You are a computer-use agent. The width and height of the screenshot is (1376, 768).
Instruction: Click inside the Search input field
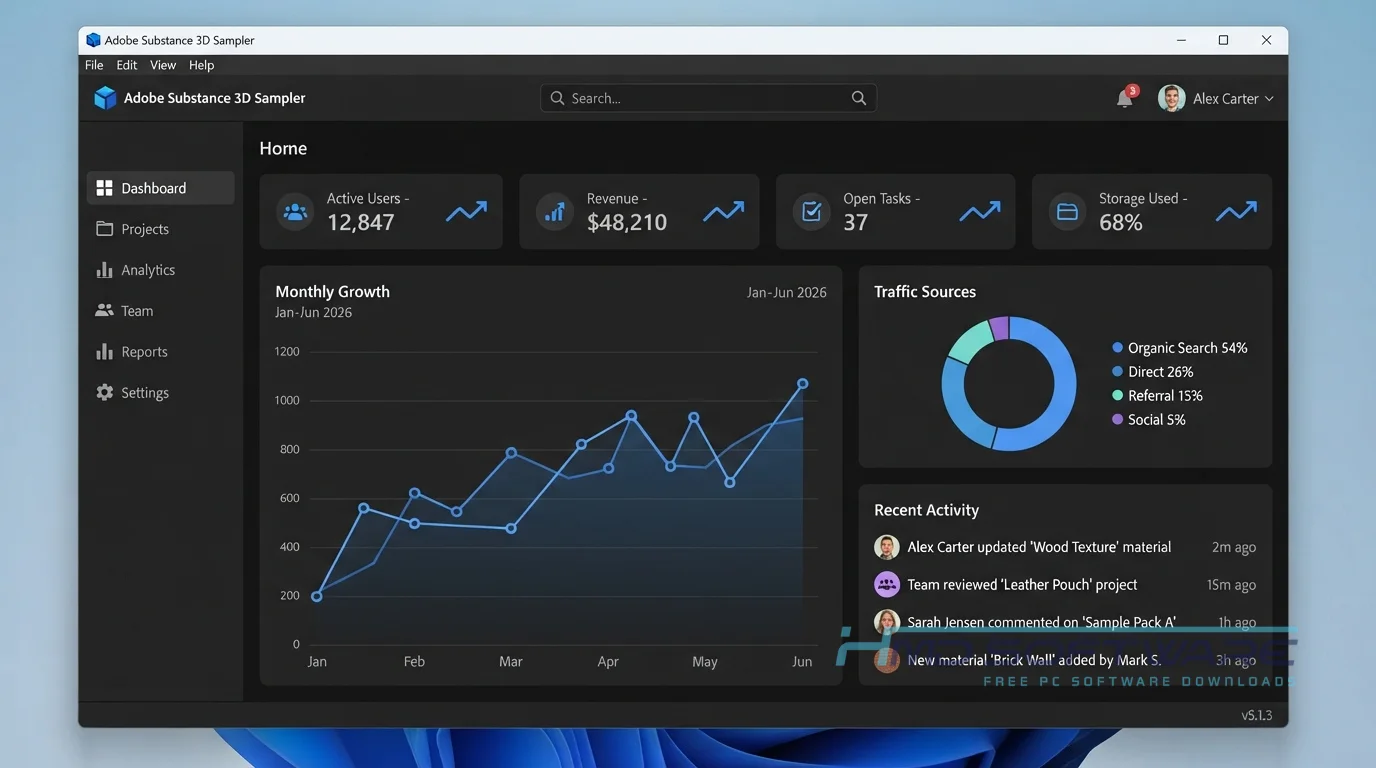(708, 98)
